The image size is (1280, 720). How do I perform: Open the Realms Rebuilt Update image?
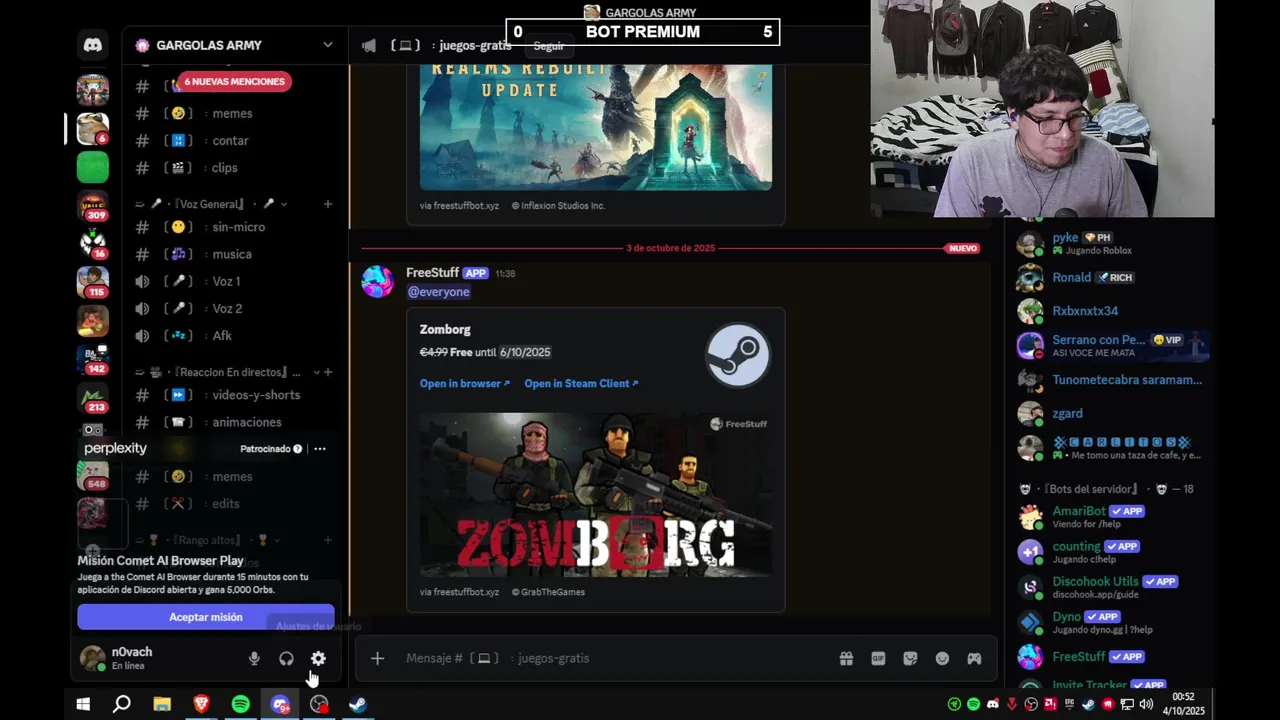tap(596, 127)
